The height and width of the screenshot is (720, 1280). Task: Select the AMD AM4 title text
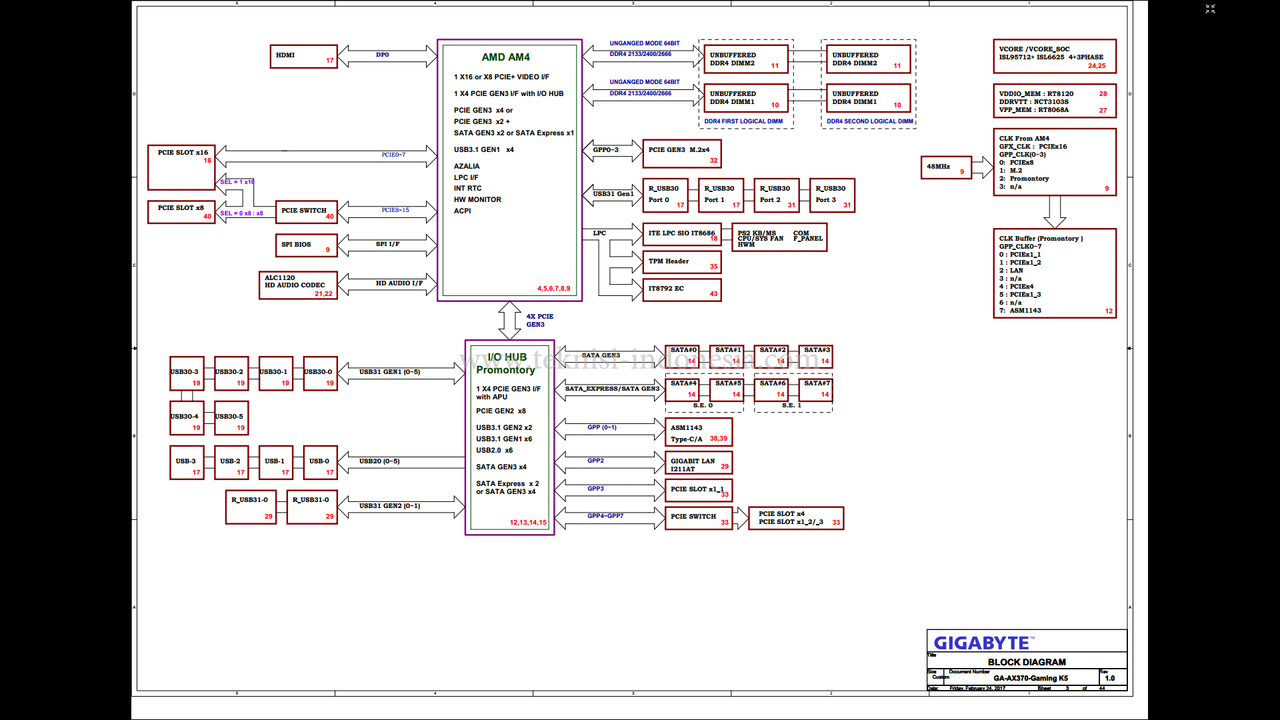click(x=506, y=58)
